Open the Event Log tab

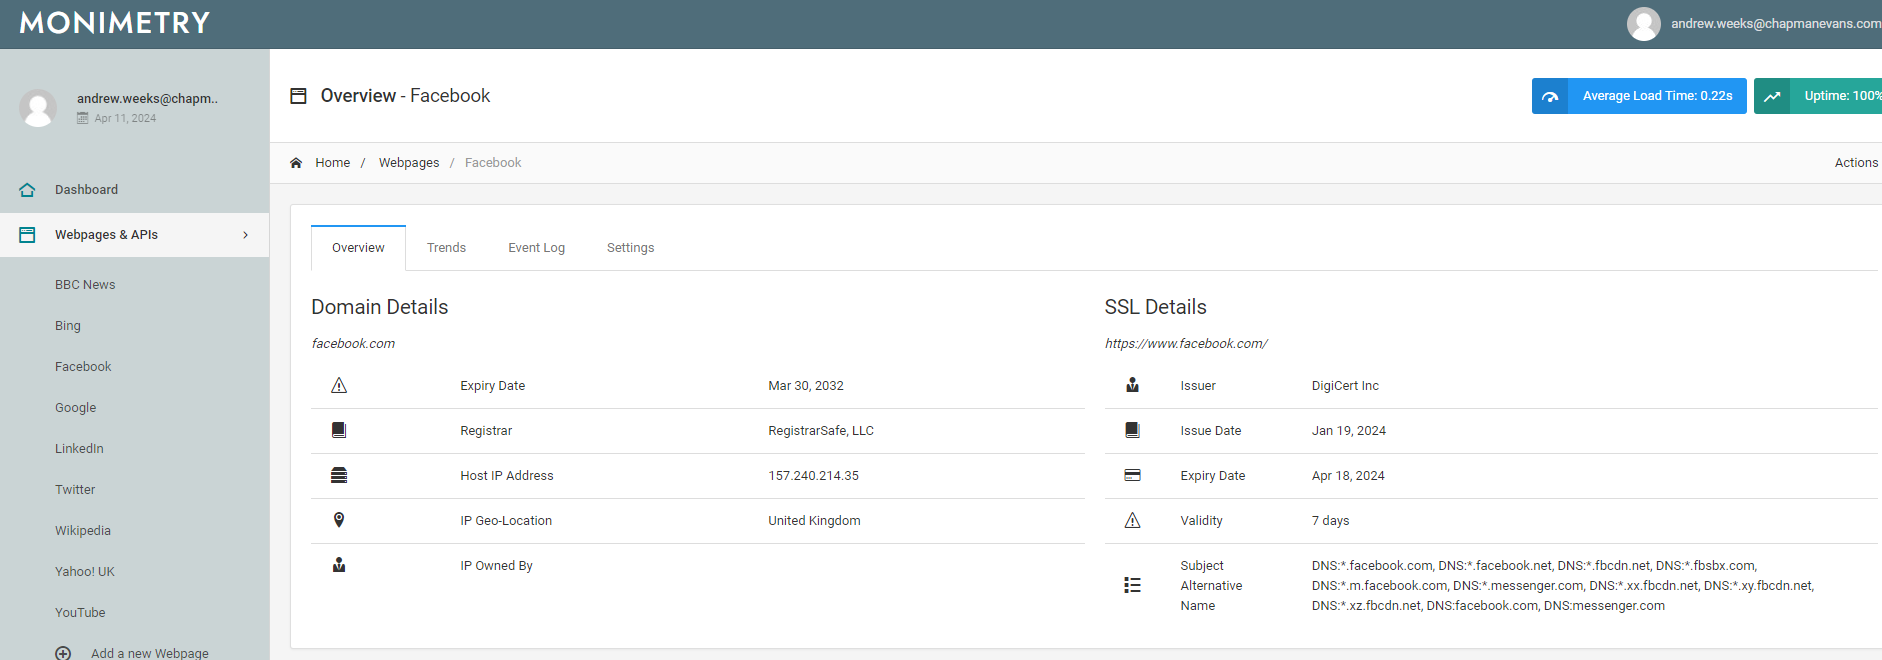(536, 248)
